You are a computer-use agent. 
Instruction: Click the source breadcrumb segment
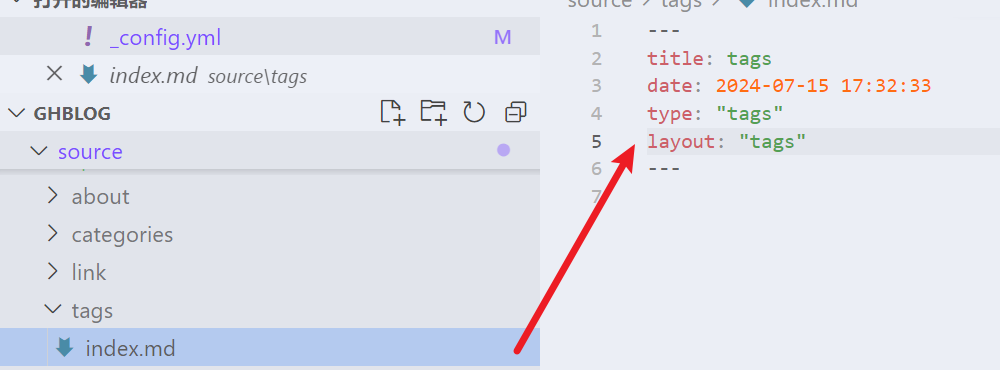coord(599,3)
